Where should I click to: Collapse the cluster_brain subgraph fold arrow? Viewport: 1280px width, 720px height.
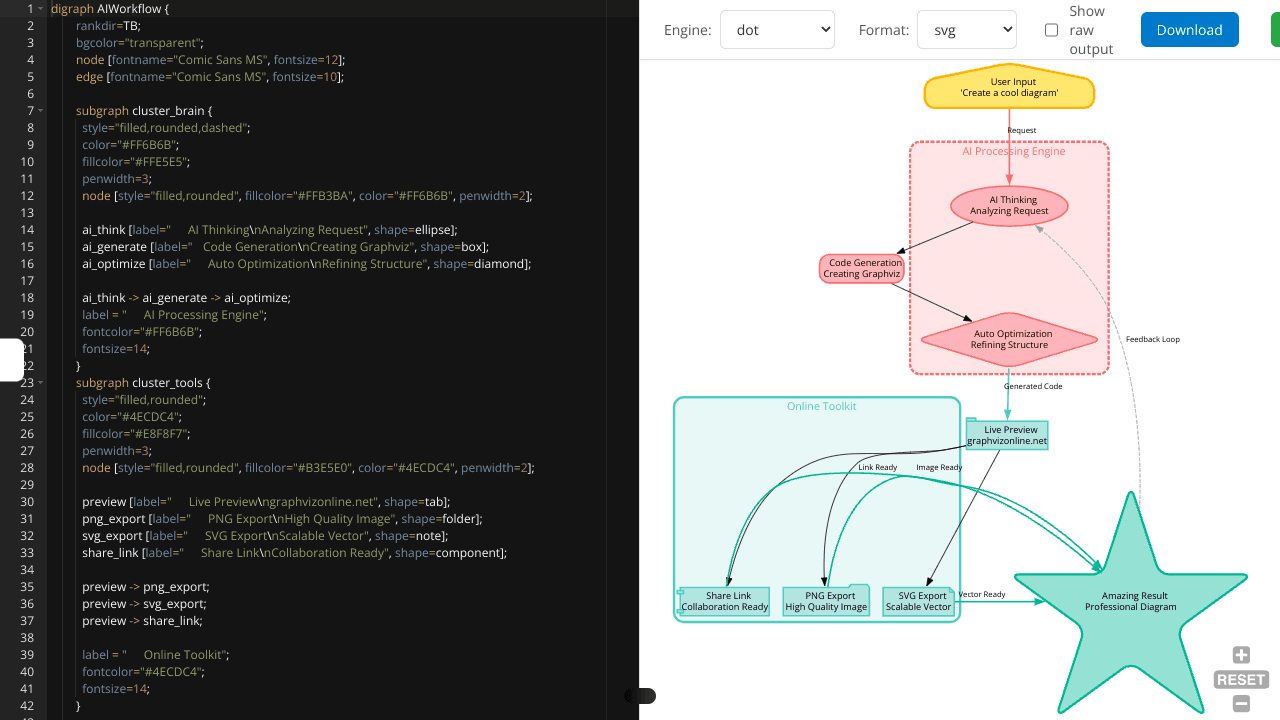[40, 110]
